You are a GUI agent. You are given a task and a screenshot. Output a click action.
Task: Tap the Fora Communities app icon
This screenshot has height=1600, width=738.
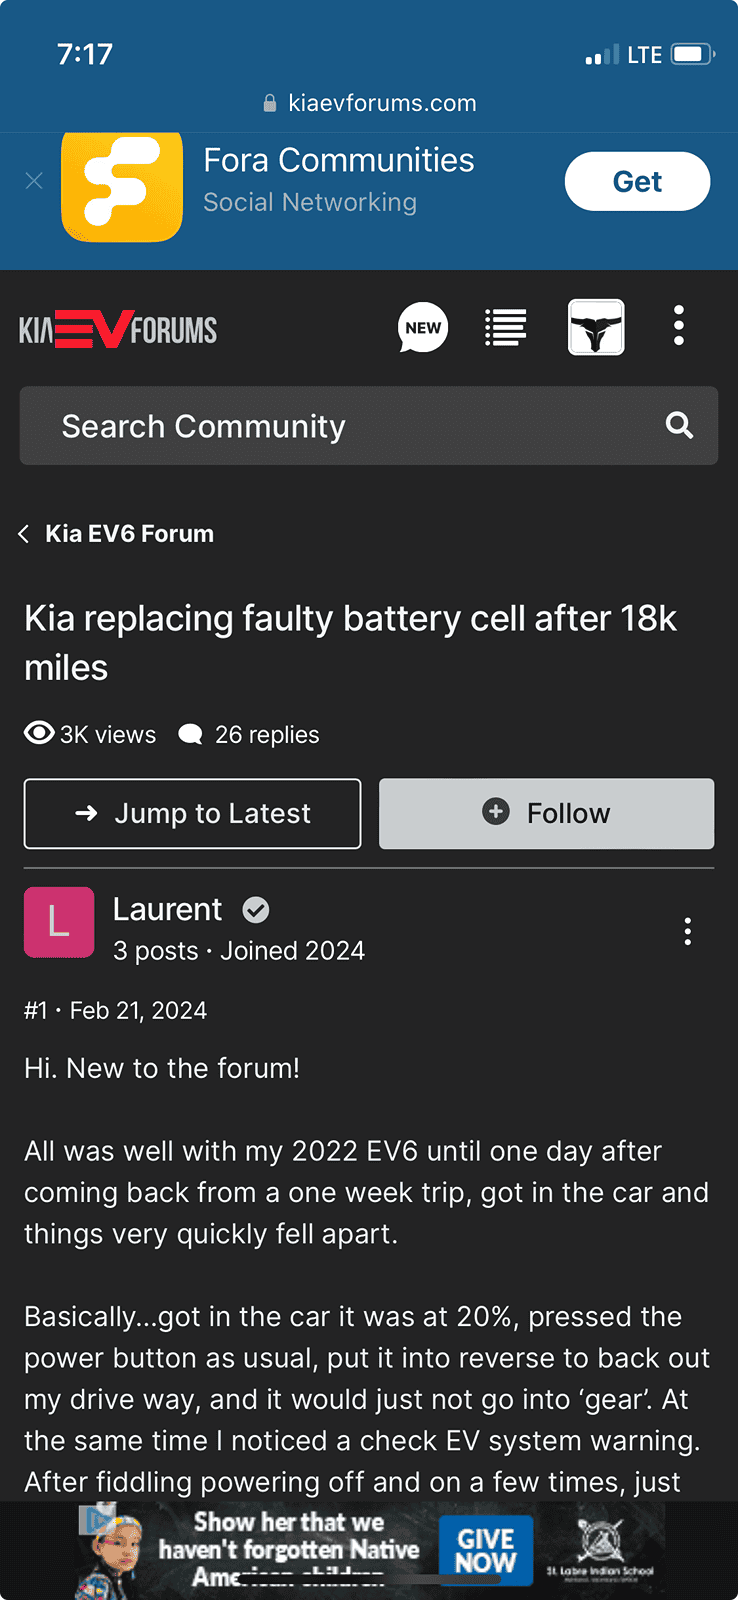coord(122,186)
